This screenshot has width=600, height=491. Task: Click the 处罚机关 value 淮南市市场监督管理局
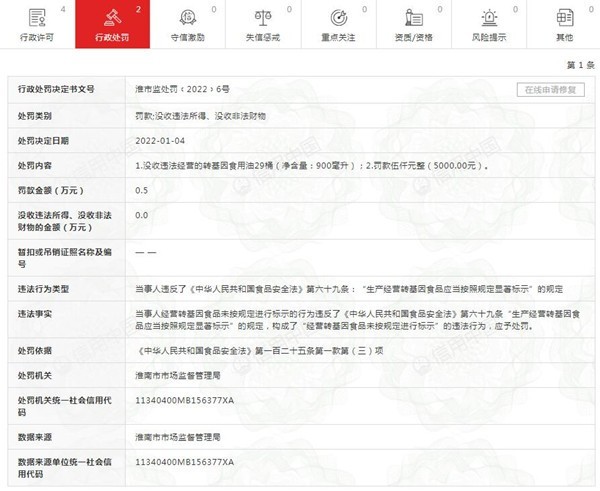(x=178, y=375)
